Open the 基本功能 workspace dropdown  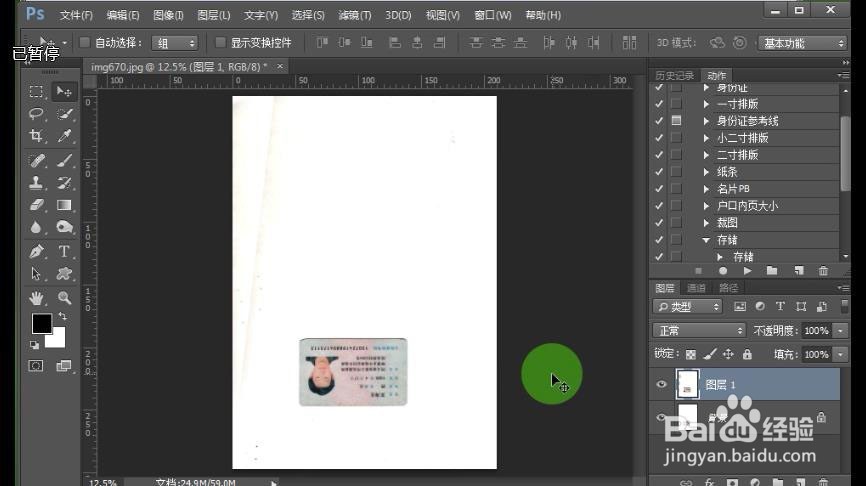point(802,43)
